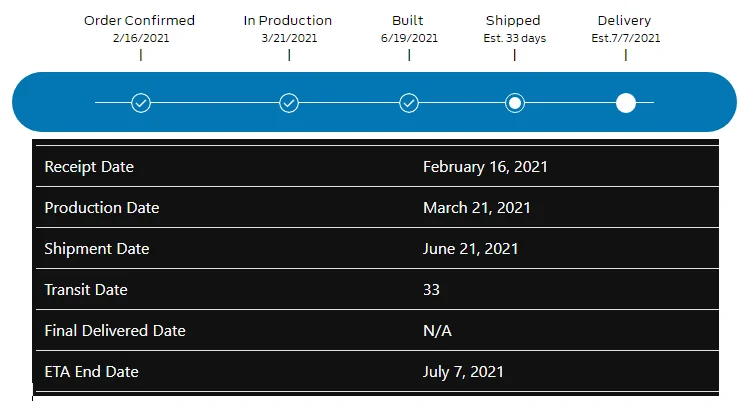The width and height of the screenshot is (751, 410).
Task: Click the Order Confirmed checkmark icon
Action: pos(141,102)
